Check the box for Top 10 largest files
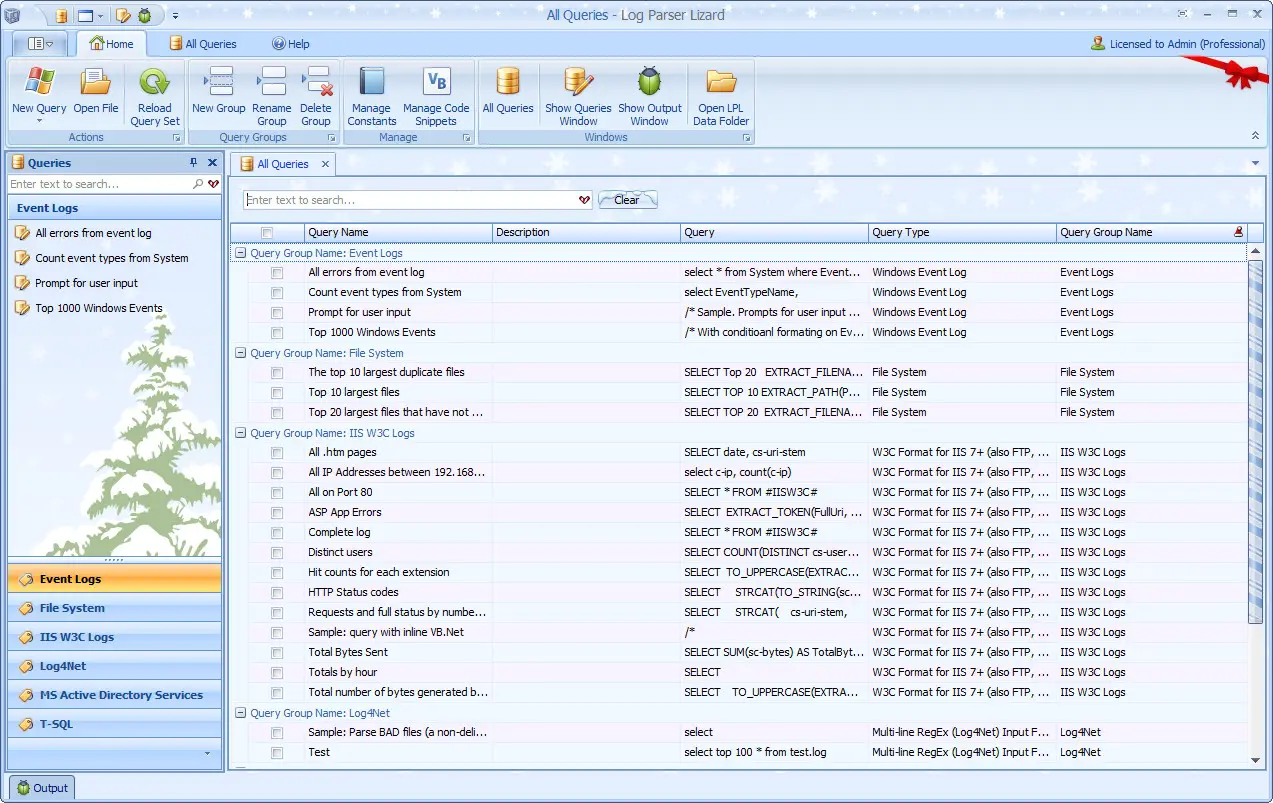 277,393
